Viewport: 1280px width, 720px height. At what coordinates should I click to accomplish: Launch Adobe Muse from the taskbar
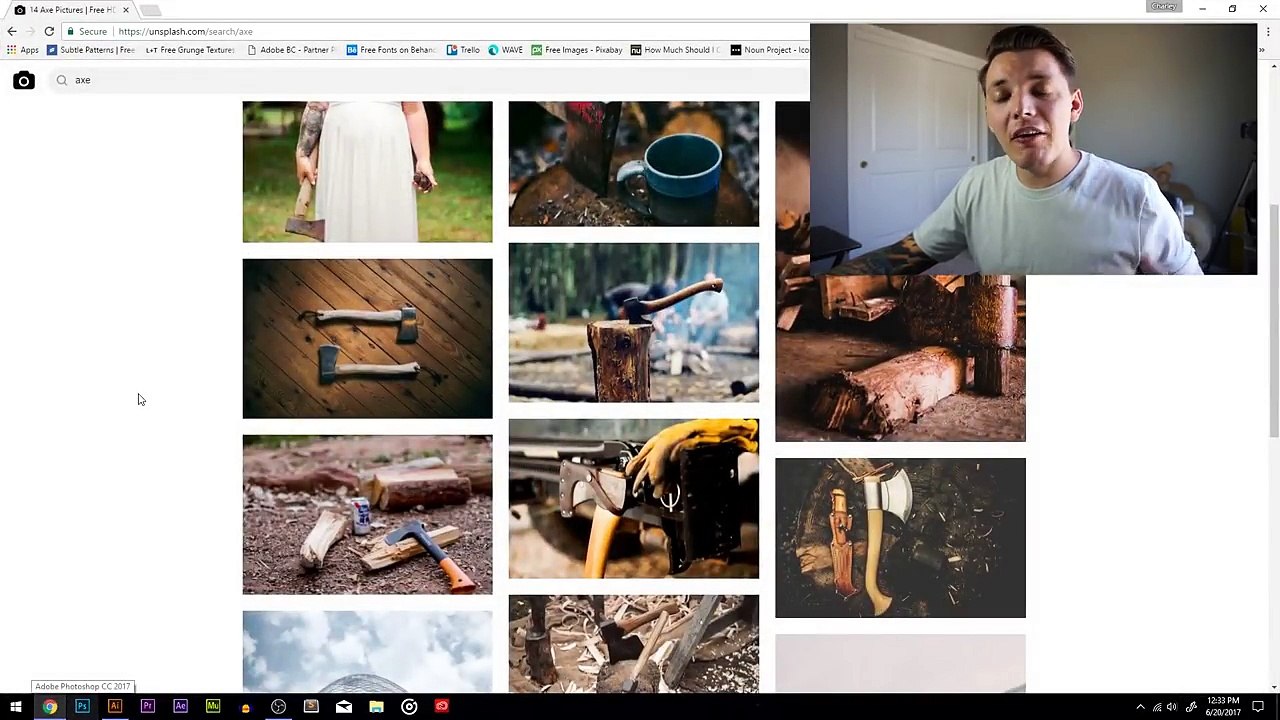point(213,707)
